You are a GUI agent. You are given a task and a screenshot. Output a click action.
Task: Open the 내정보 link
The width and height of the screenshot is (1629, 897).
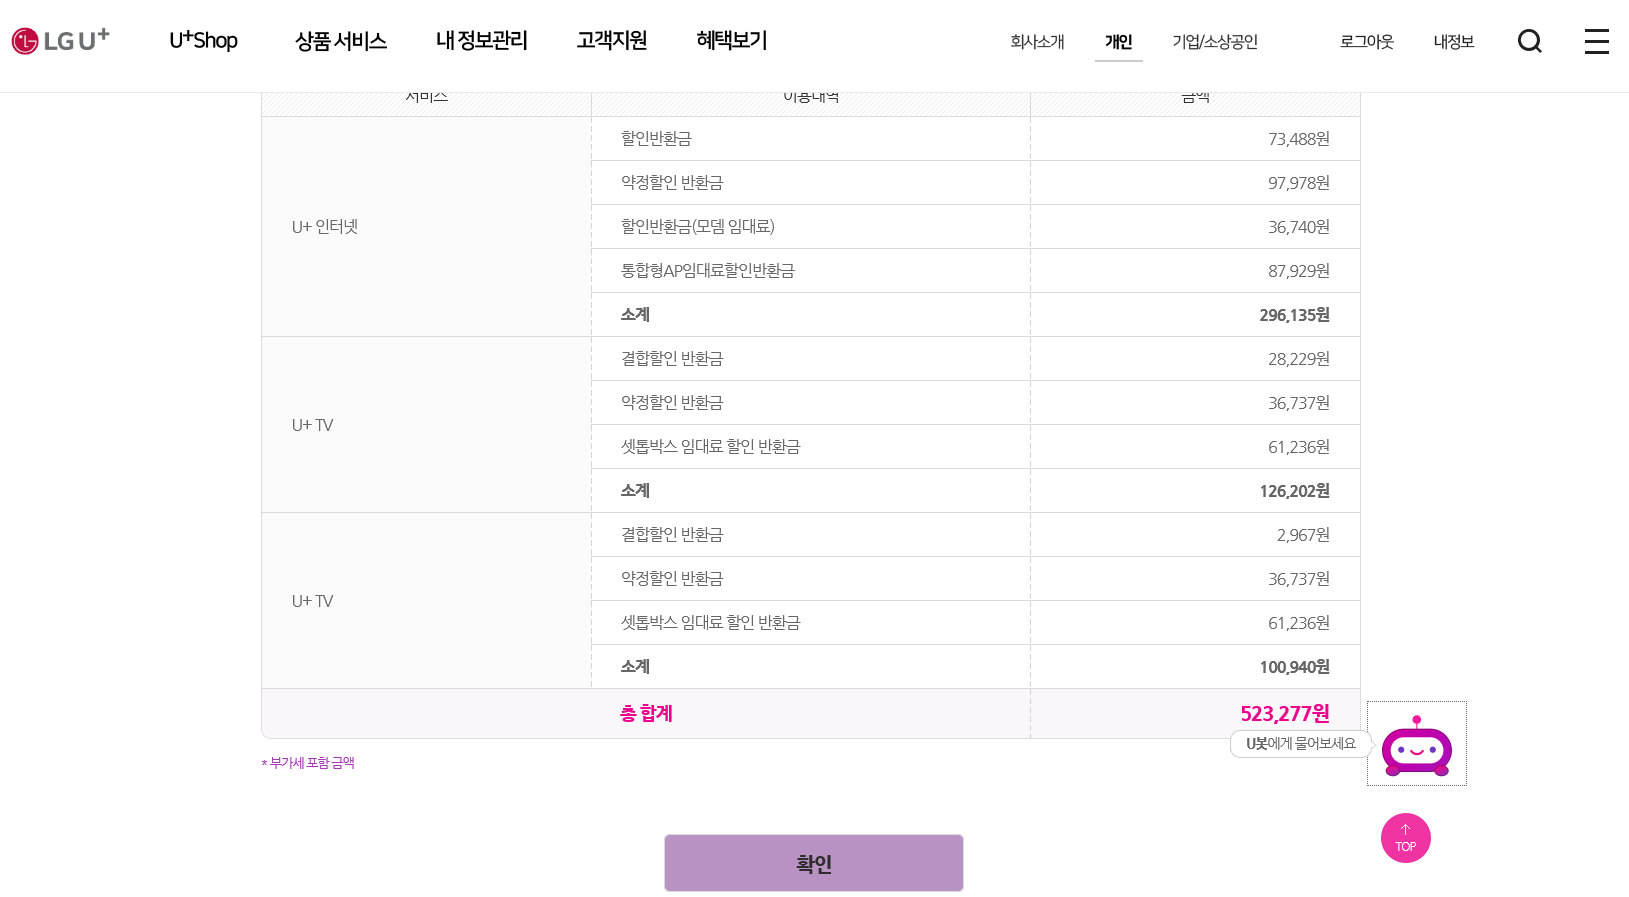click(x=1453, y=42)
